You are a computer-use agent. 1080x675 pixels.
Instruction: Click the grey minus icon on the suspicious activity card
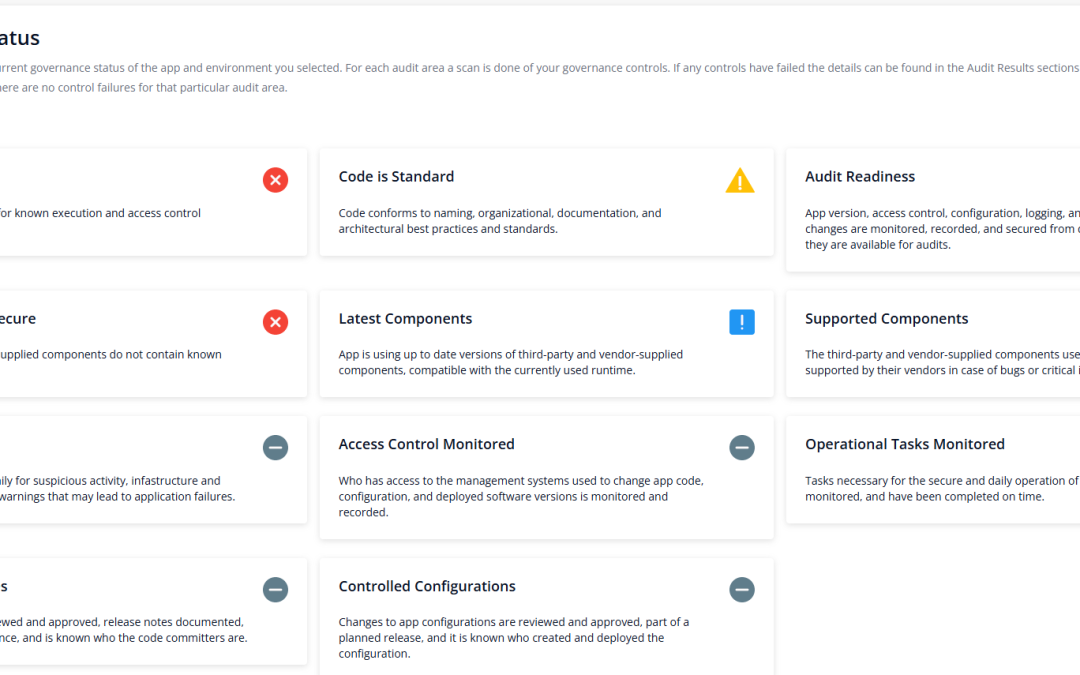(275, 447)
